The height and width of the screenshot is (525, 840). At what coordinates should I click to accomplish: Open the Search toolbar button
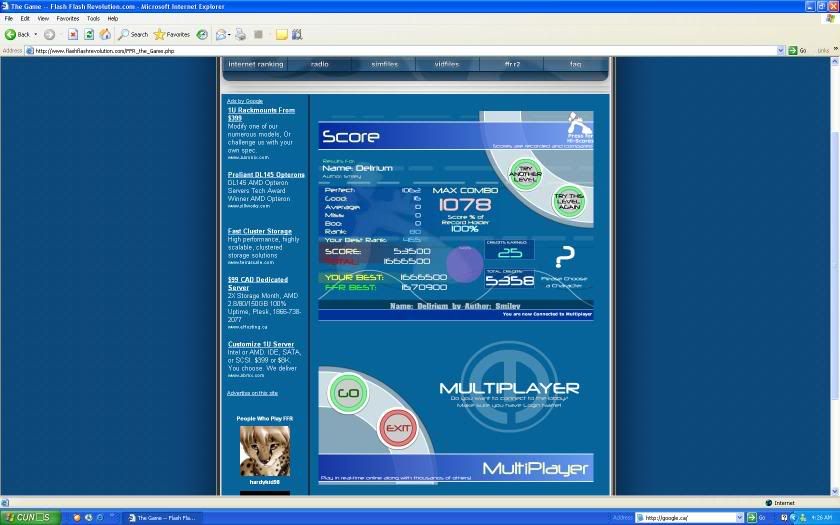point(132,34)
